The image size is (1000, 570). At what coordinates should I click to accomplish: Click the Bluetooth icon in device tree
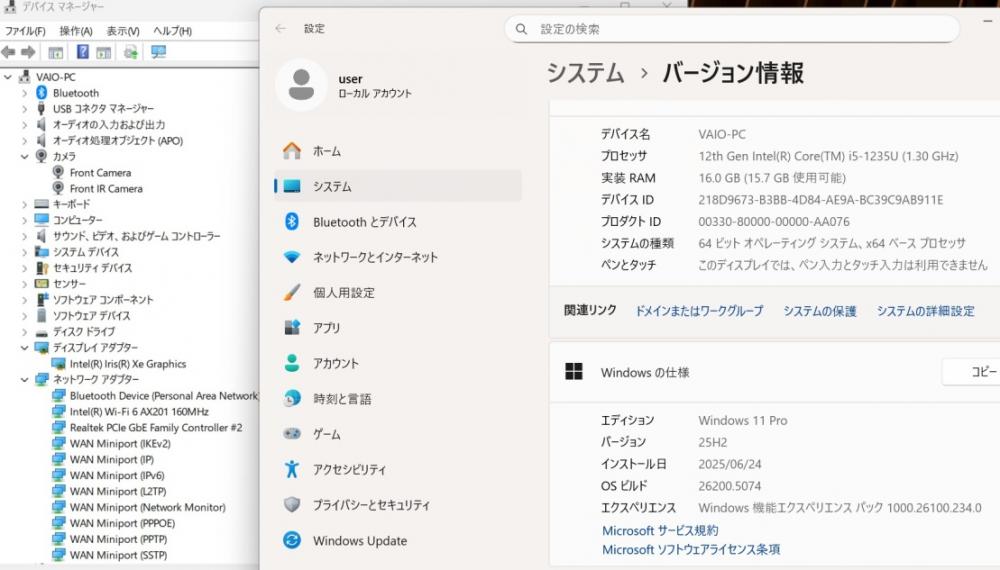click(41, 92)
